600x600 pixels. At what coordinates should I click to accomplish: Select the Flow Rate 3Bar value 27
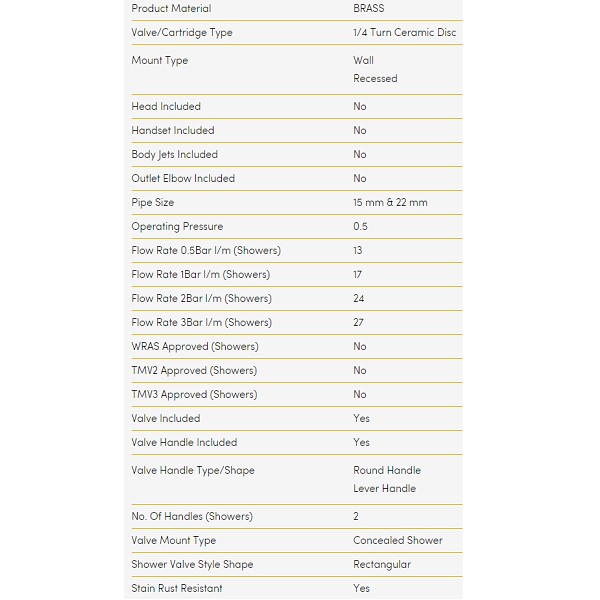[x=358, y=322]
